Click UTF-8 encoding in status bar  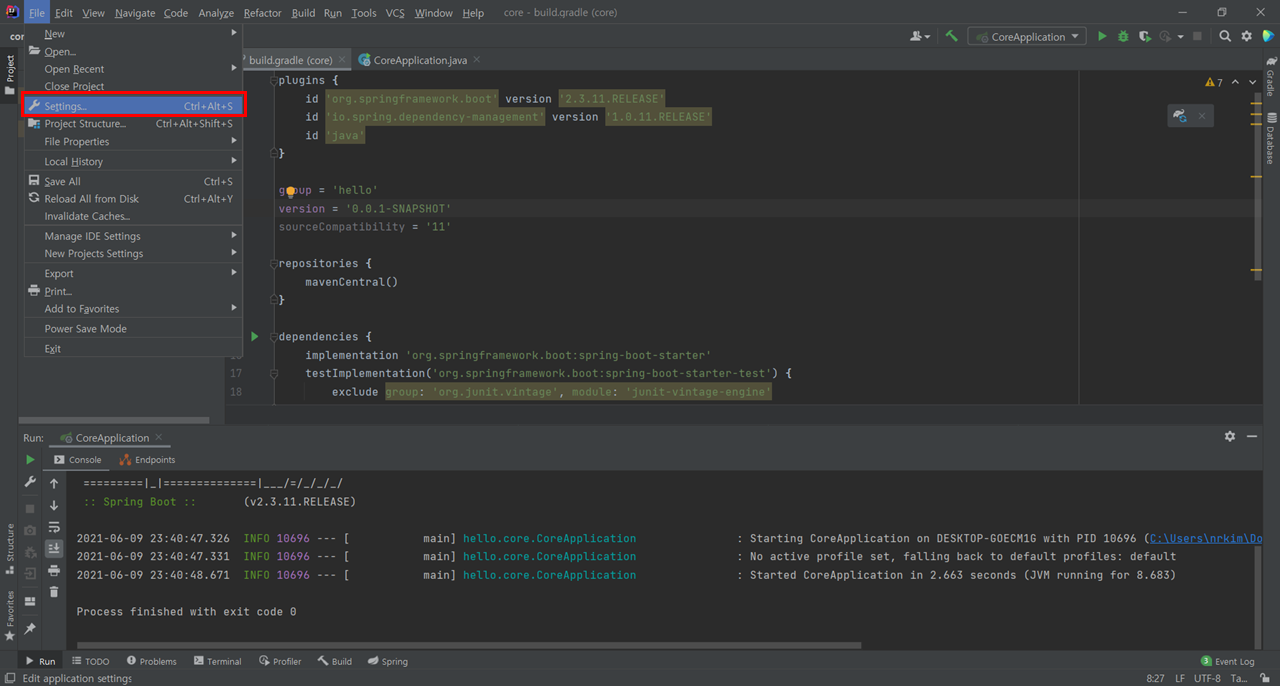pyautogui.click(x=1207, y=678)
